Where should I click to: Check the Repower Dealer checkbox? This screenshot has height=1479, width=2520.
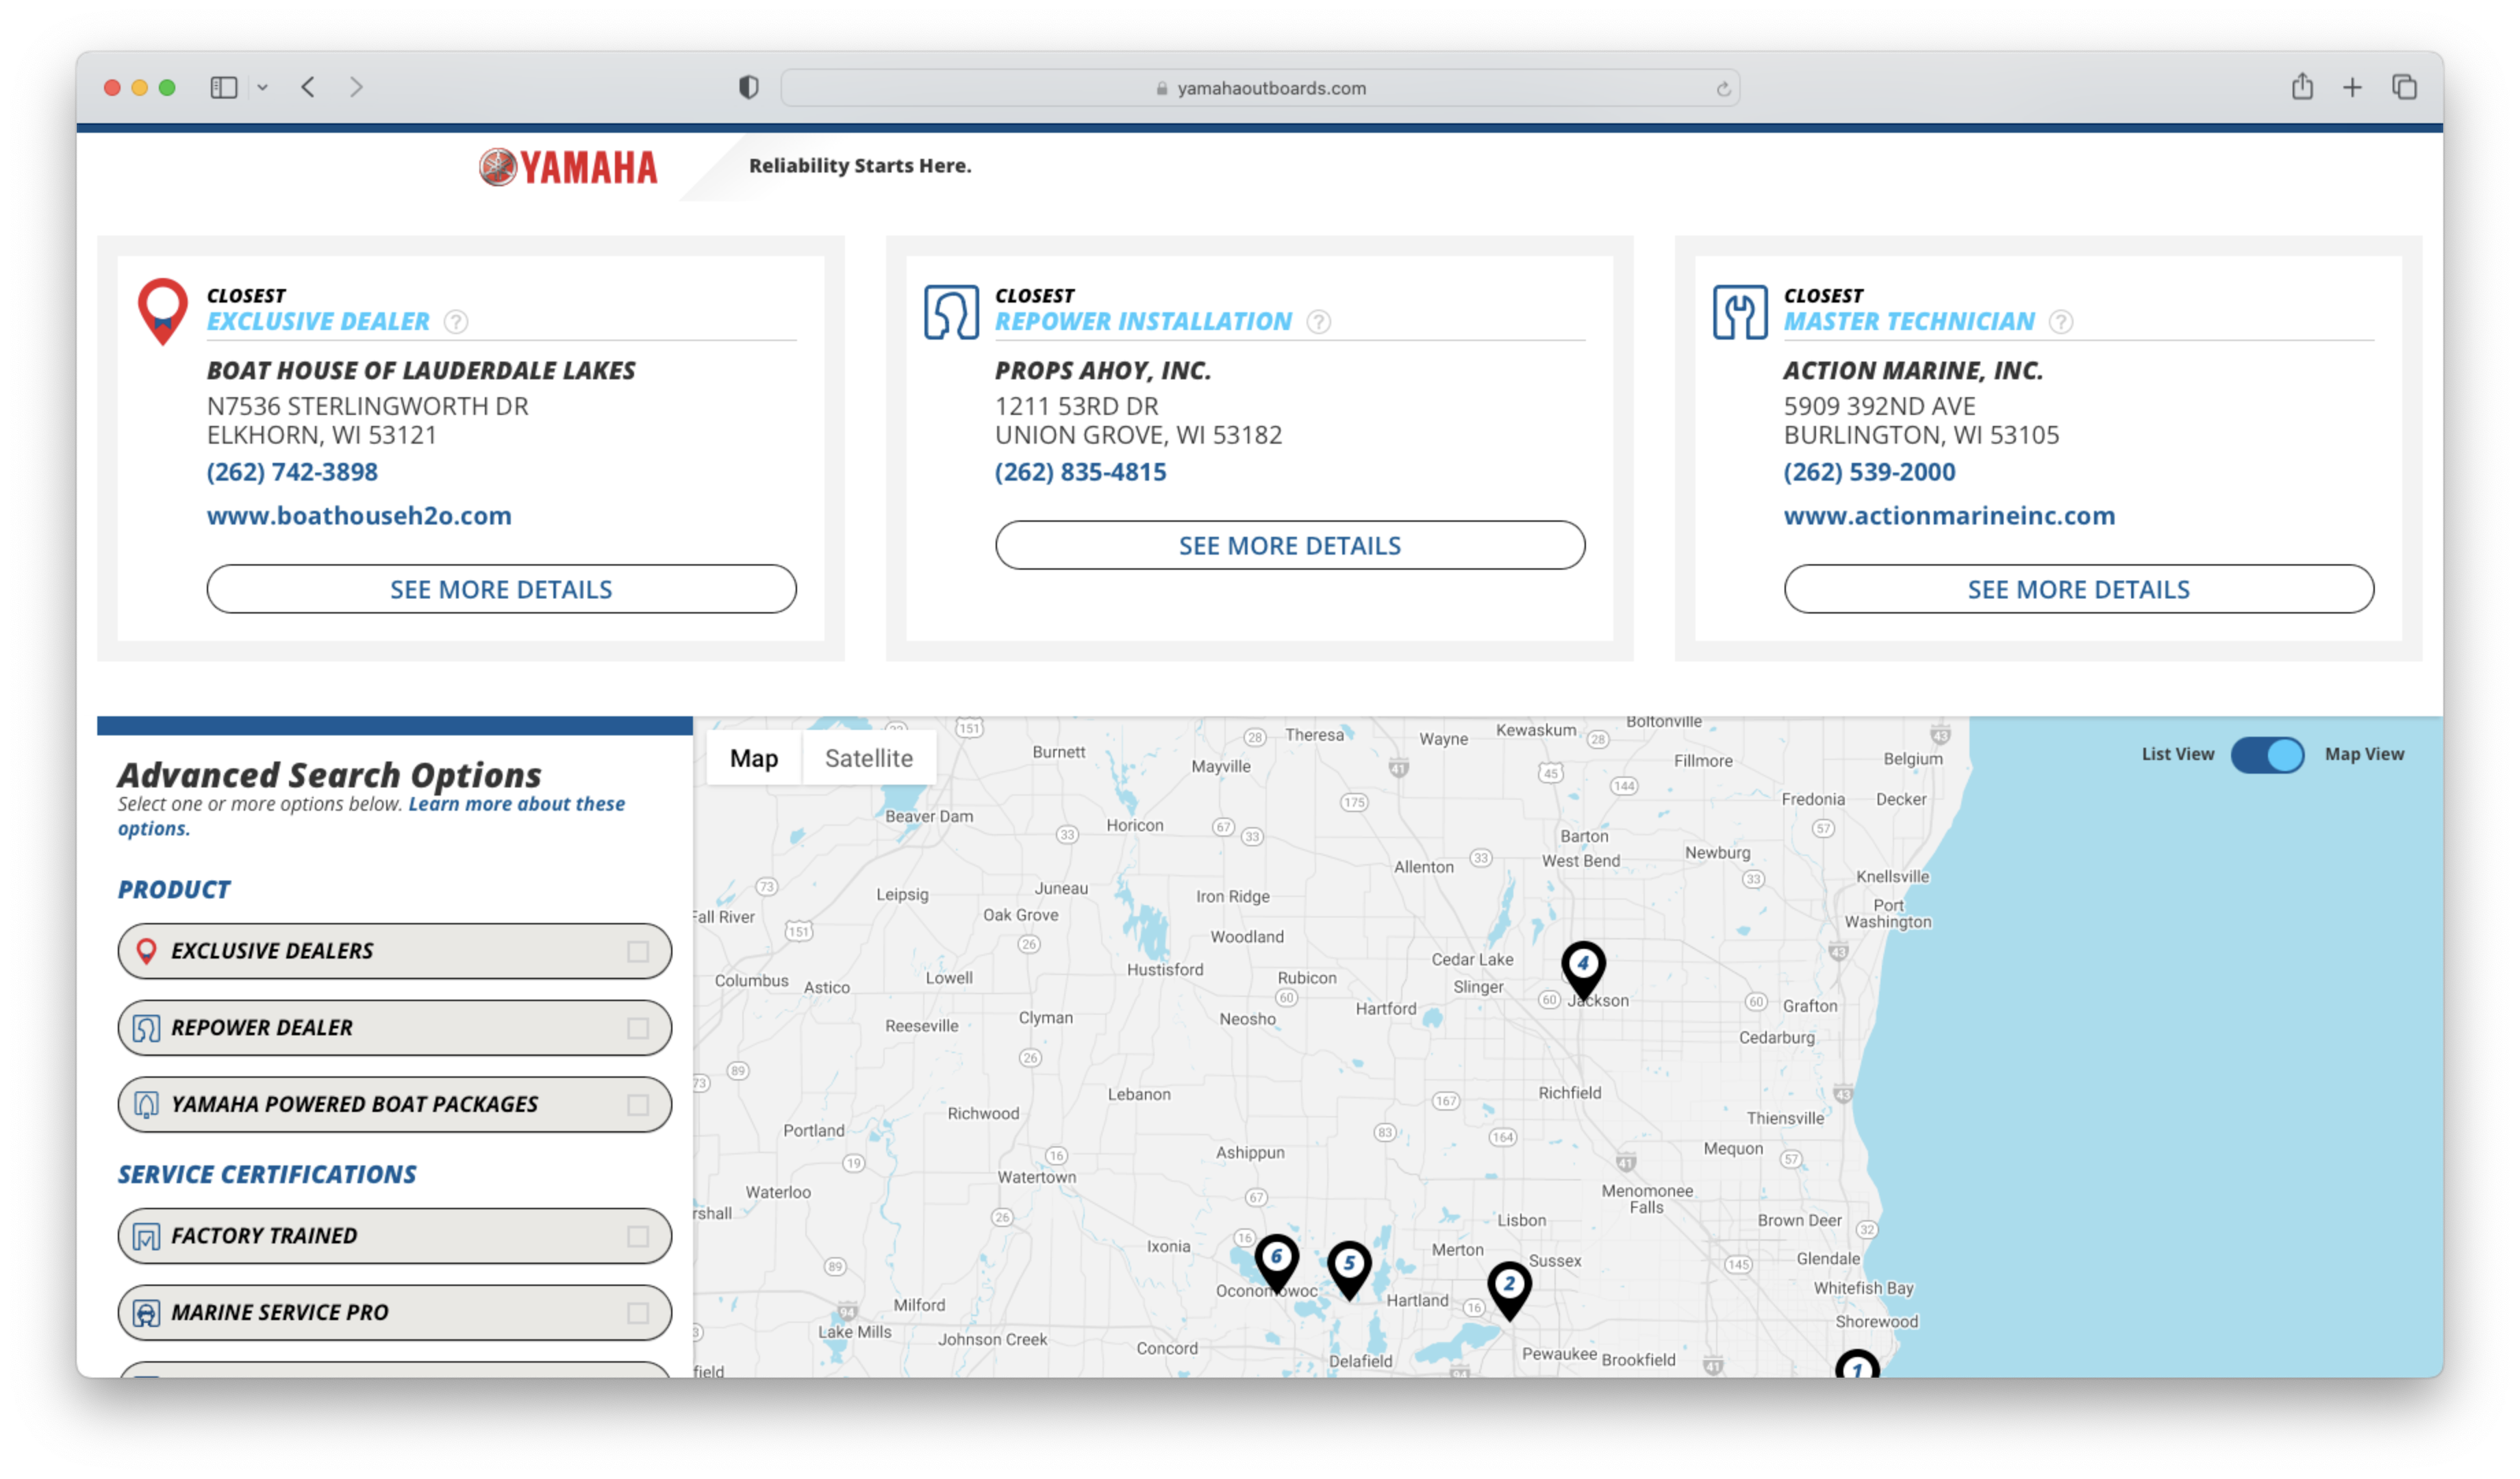coord(638,1028)
